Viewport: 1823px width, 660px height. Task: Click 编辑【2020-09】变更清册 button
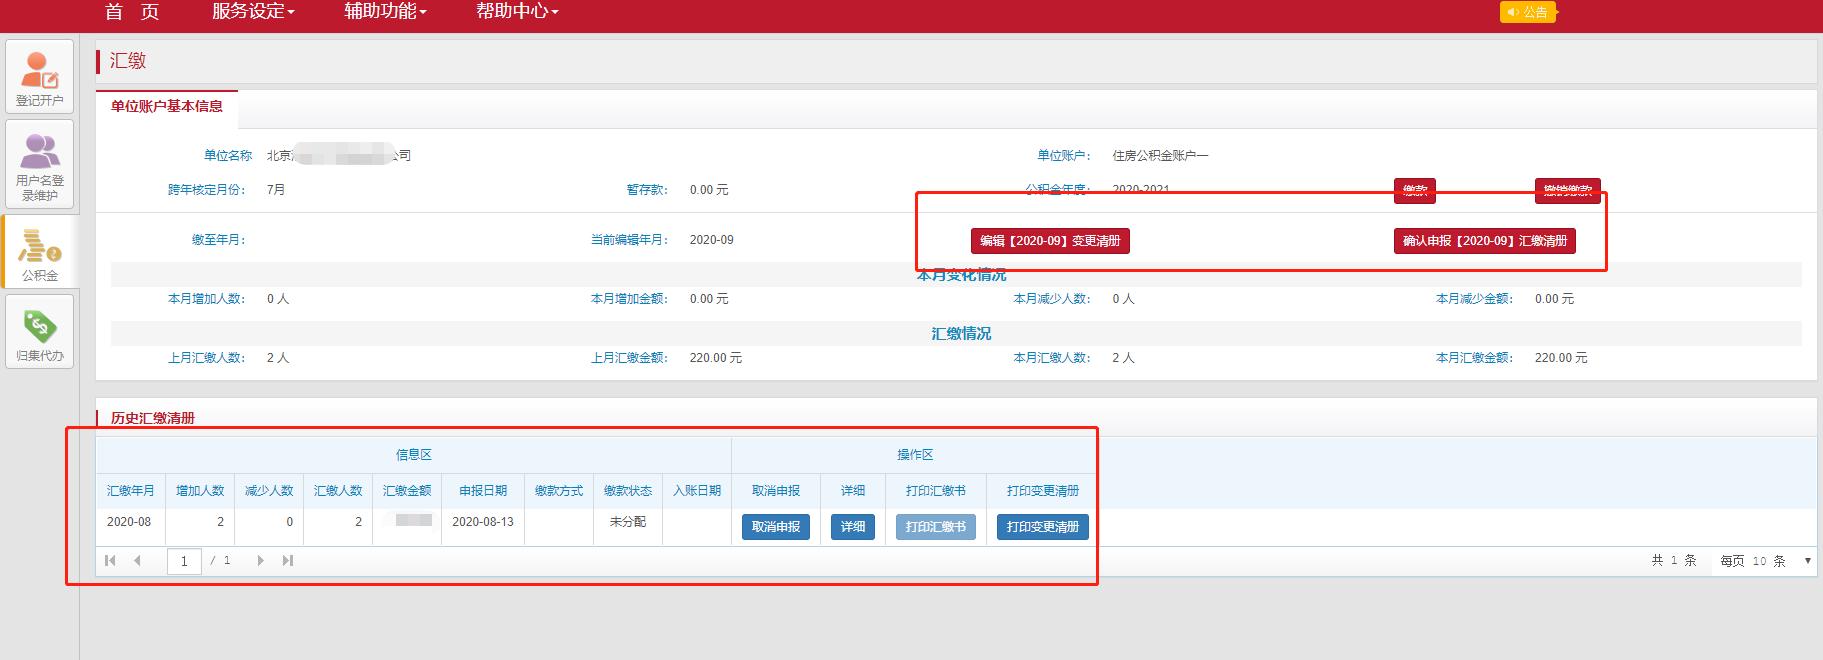1050,241
